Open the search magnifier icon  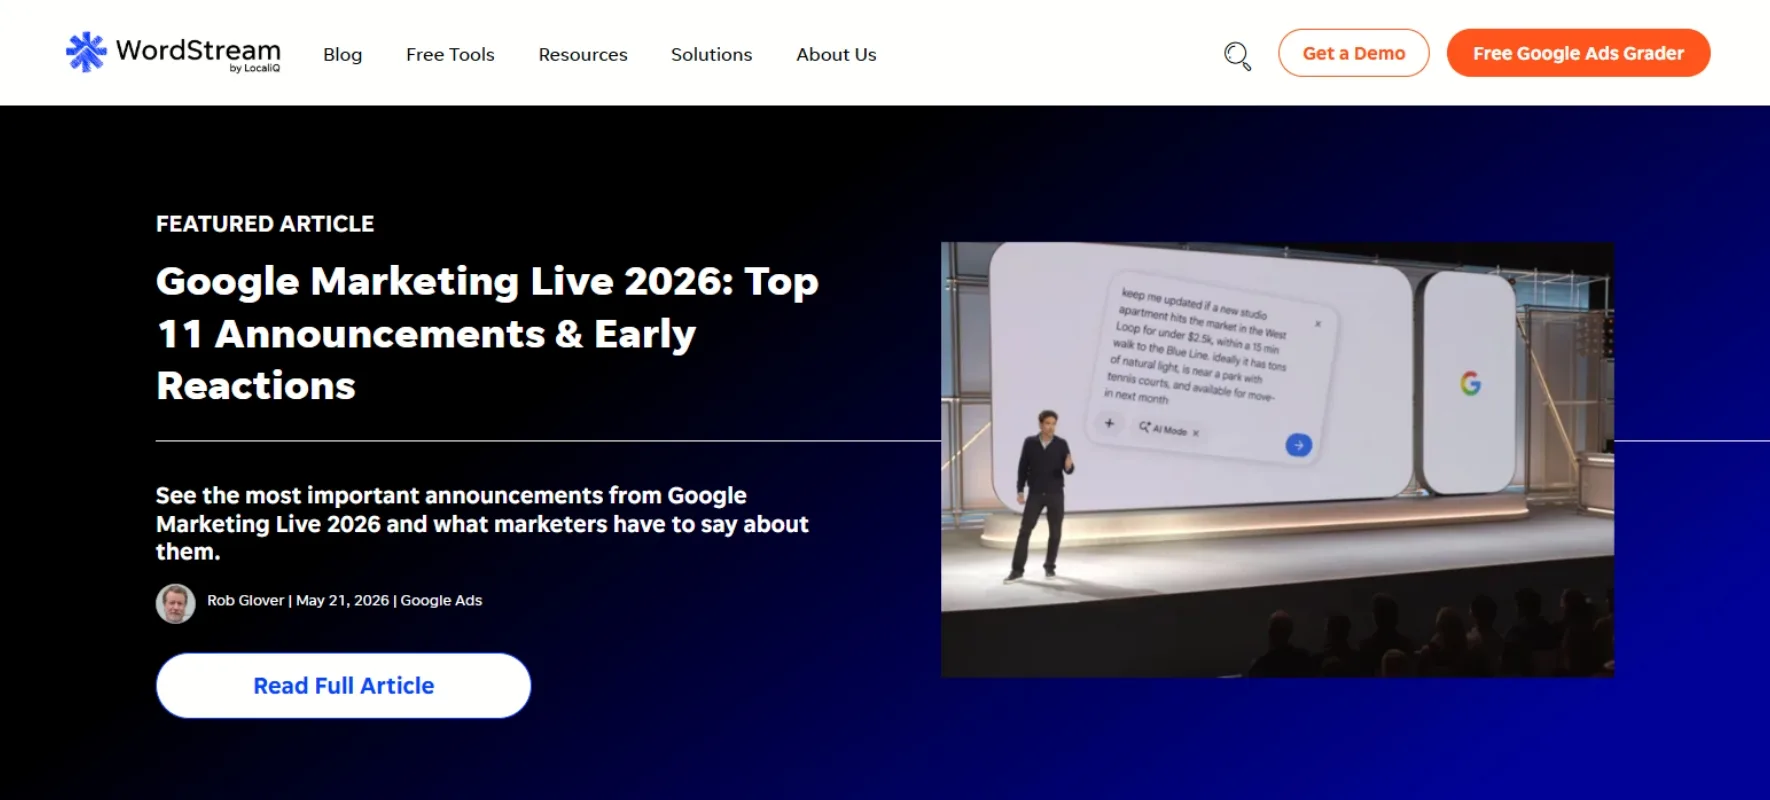point(1238,55)
